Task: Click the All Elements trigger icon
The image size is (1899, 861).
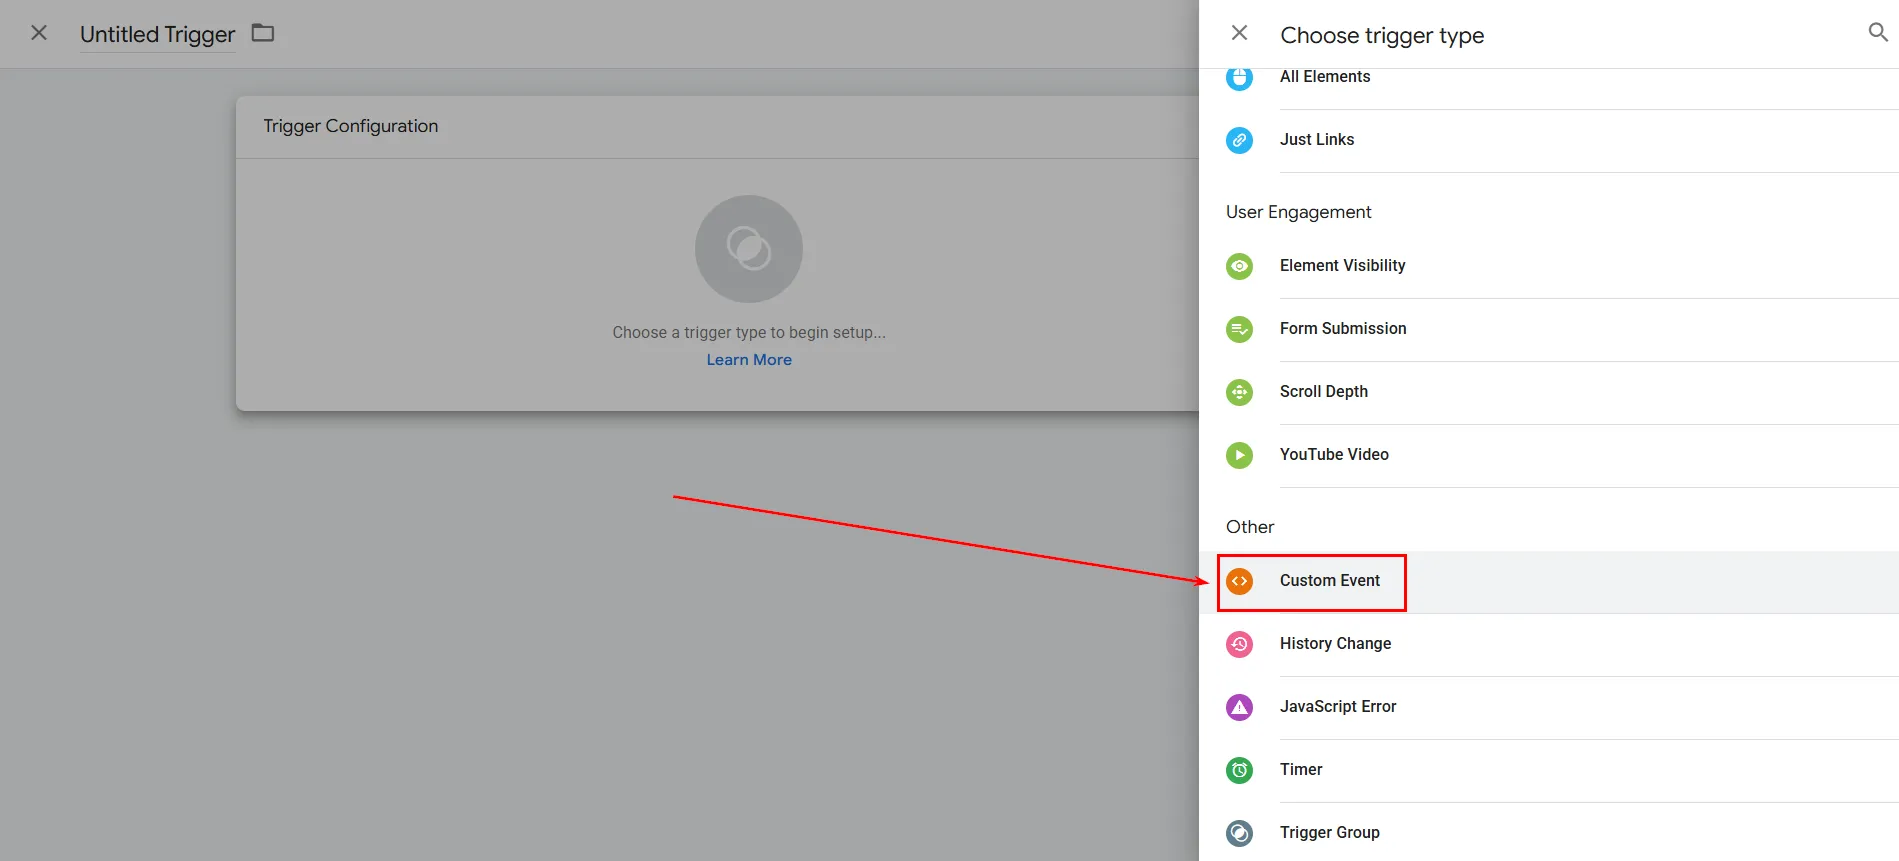Action: tap(1239, 78)
